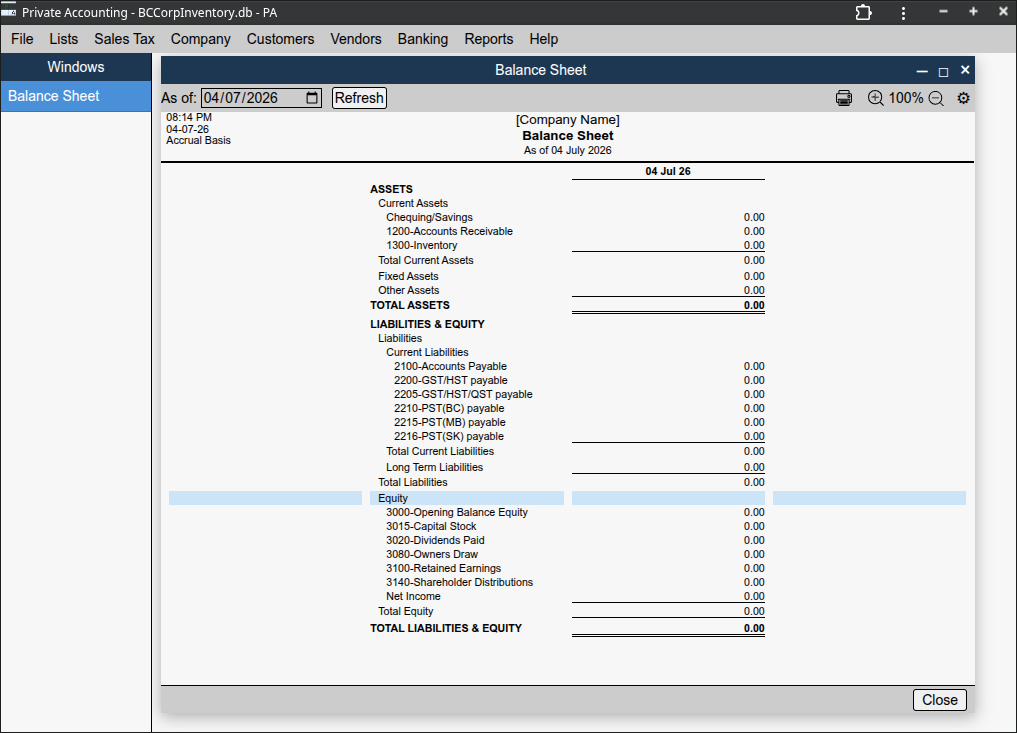Select 2210-PST(BC) payable row
This screenshot has height=733, width=1017.
[568, 409]
